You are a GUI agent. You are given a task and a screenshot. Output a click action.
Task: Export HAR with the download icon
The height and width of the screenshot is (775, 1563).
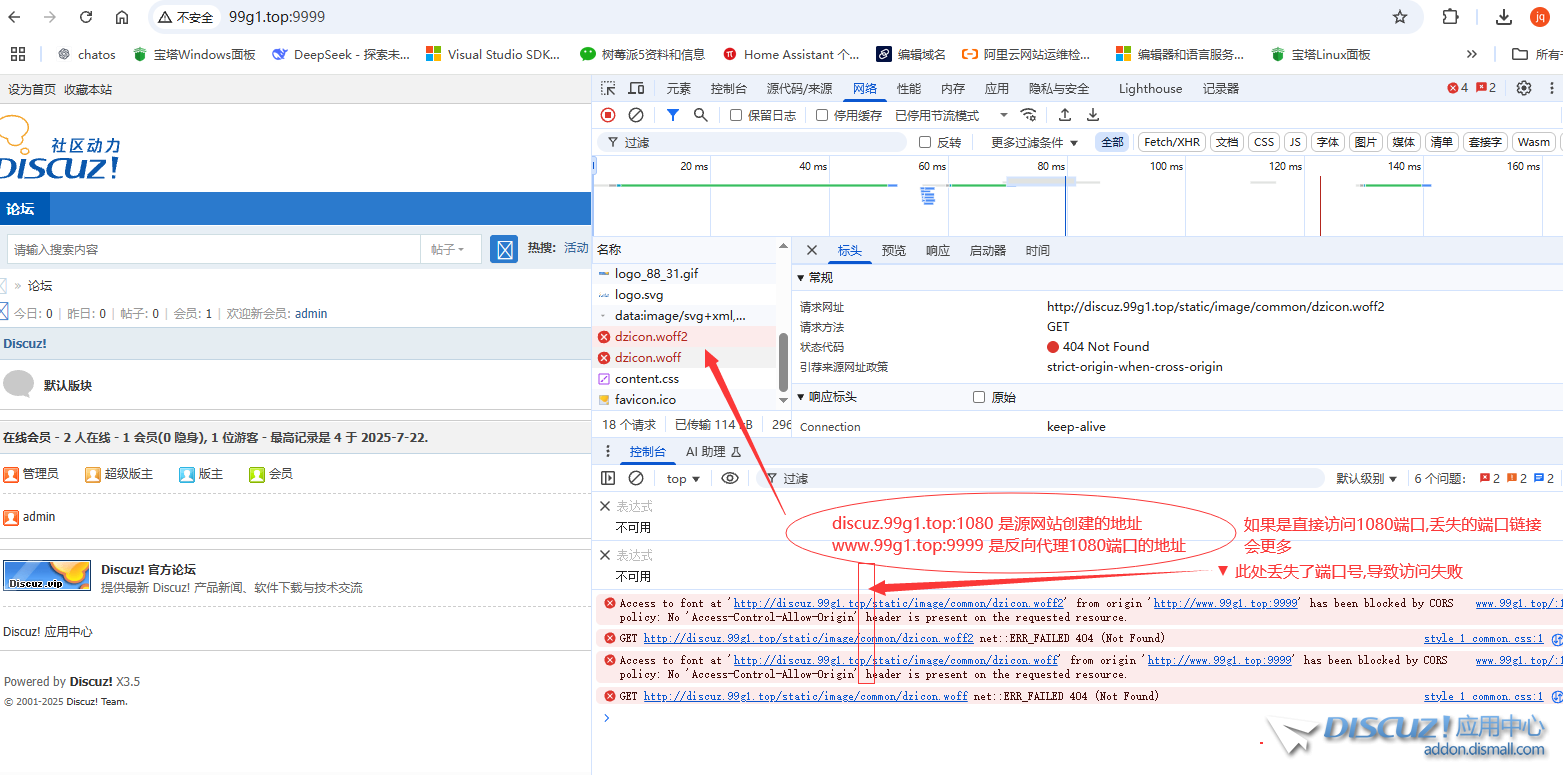pyautogui.click(x=1093, y=115)
